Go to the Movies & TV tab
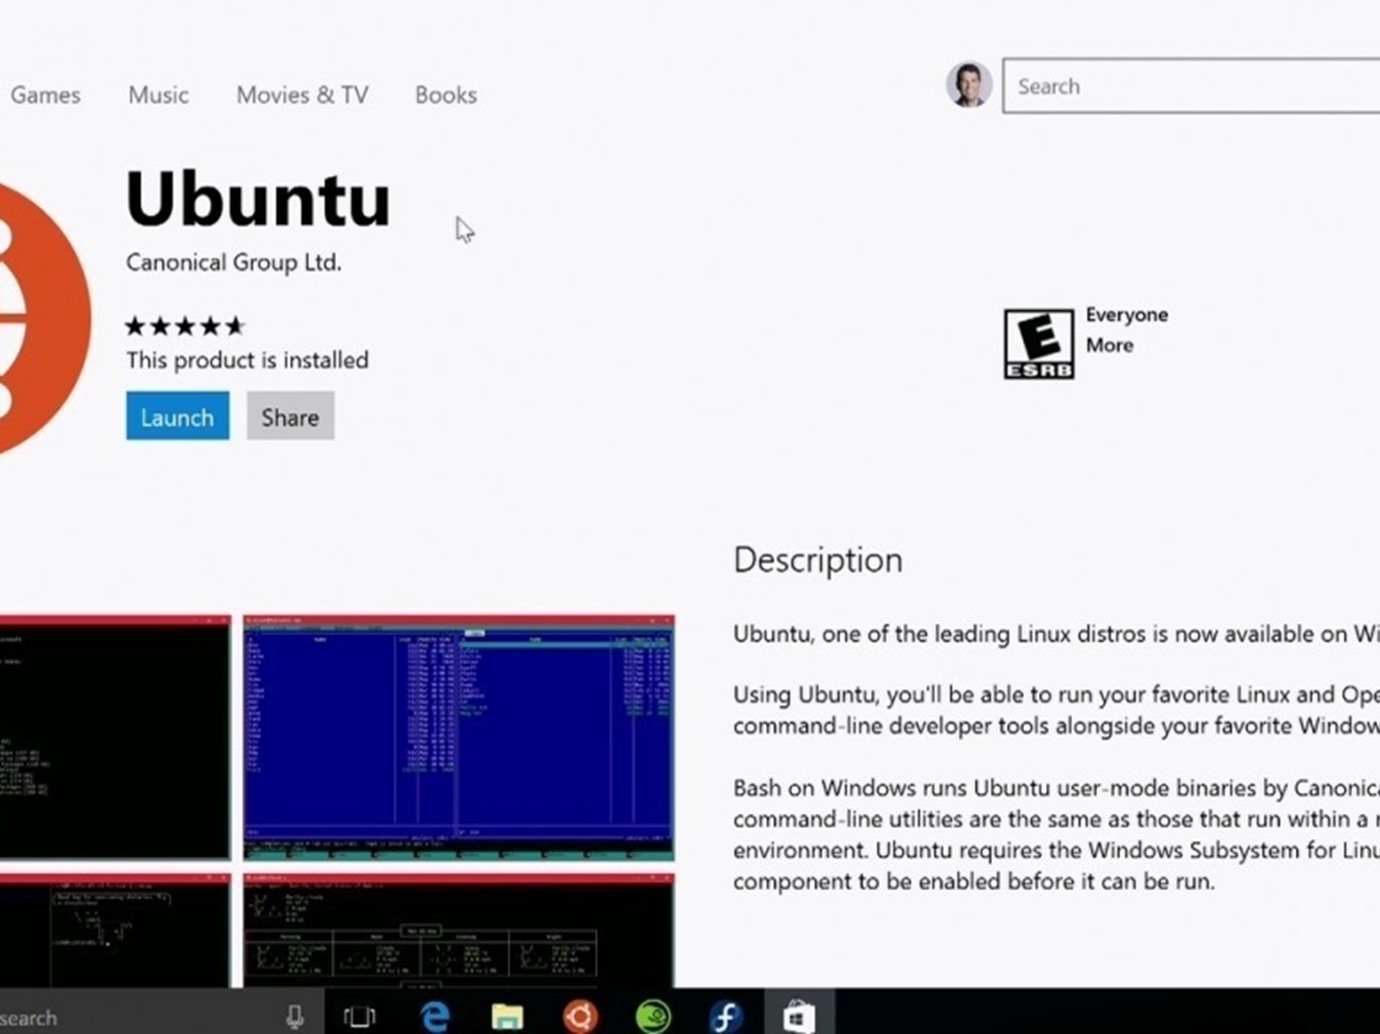The height and width of the screenshot is (1034, 1380). pos(302,95)
